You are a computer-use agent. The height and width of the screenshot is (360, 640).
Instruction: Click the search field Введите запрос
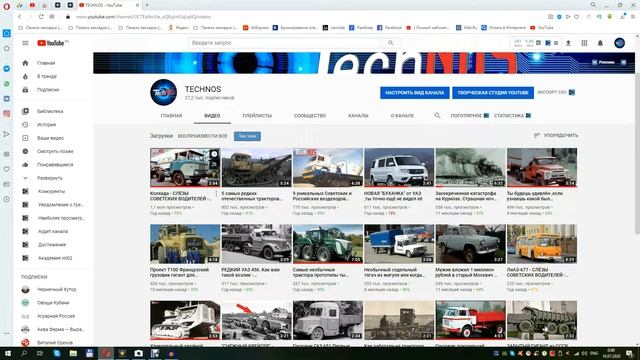point(284,43)
